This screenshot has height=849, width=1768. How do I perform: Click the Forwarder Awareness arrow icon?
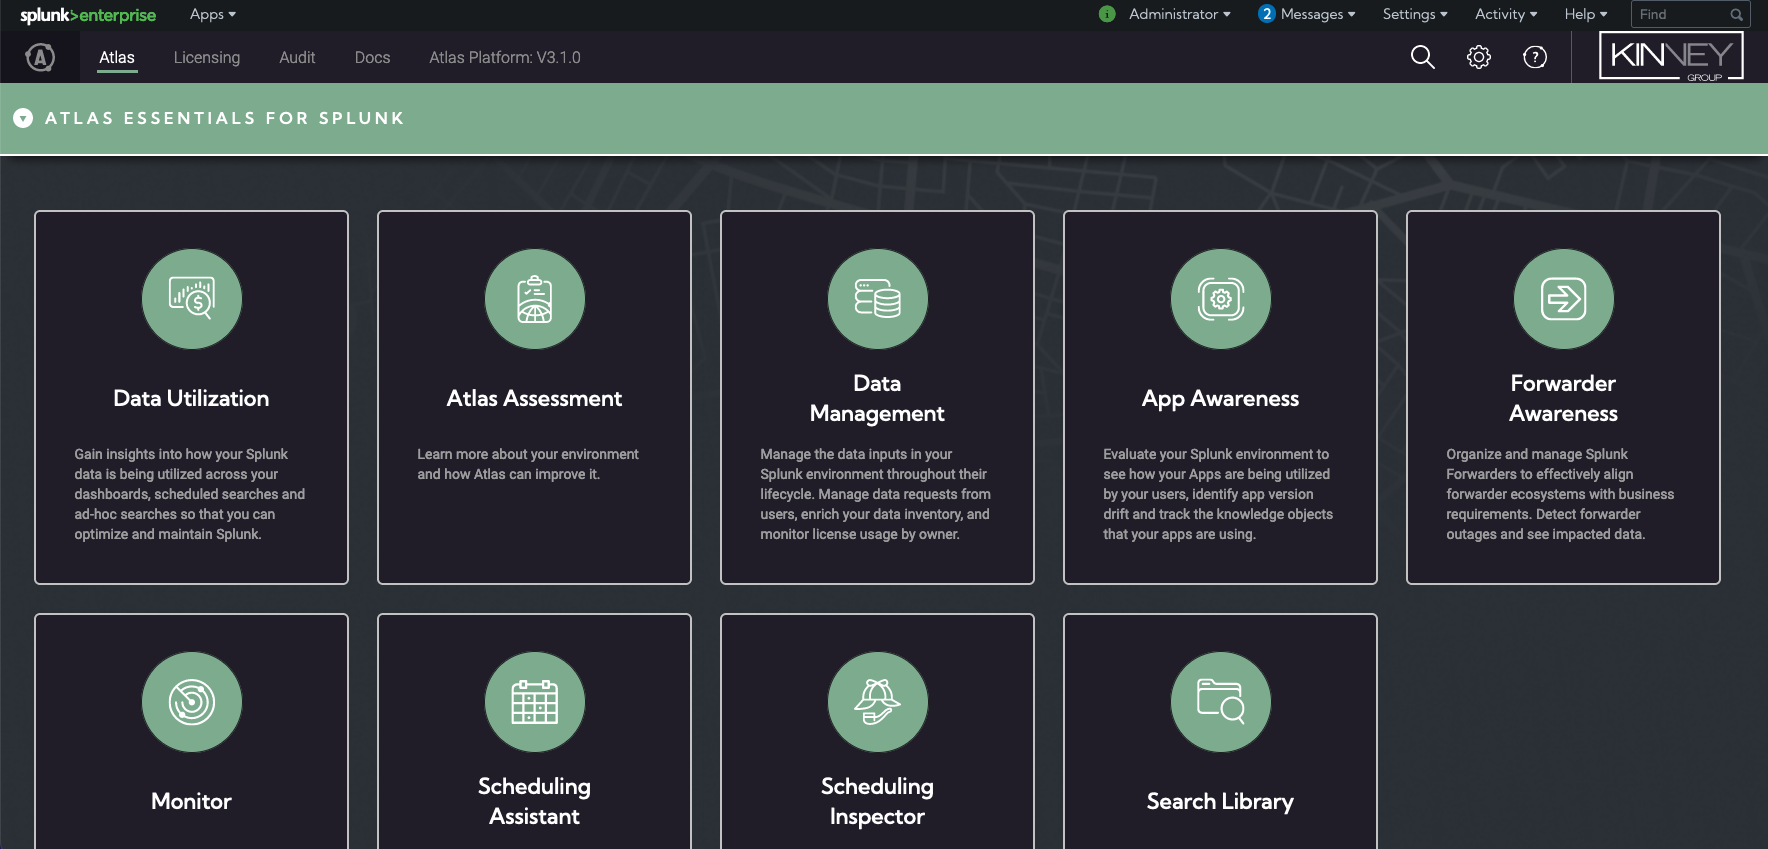click(1564, 299)
